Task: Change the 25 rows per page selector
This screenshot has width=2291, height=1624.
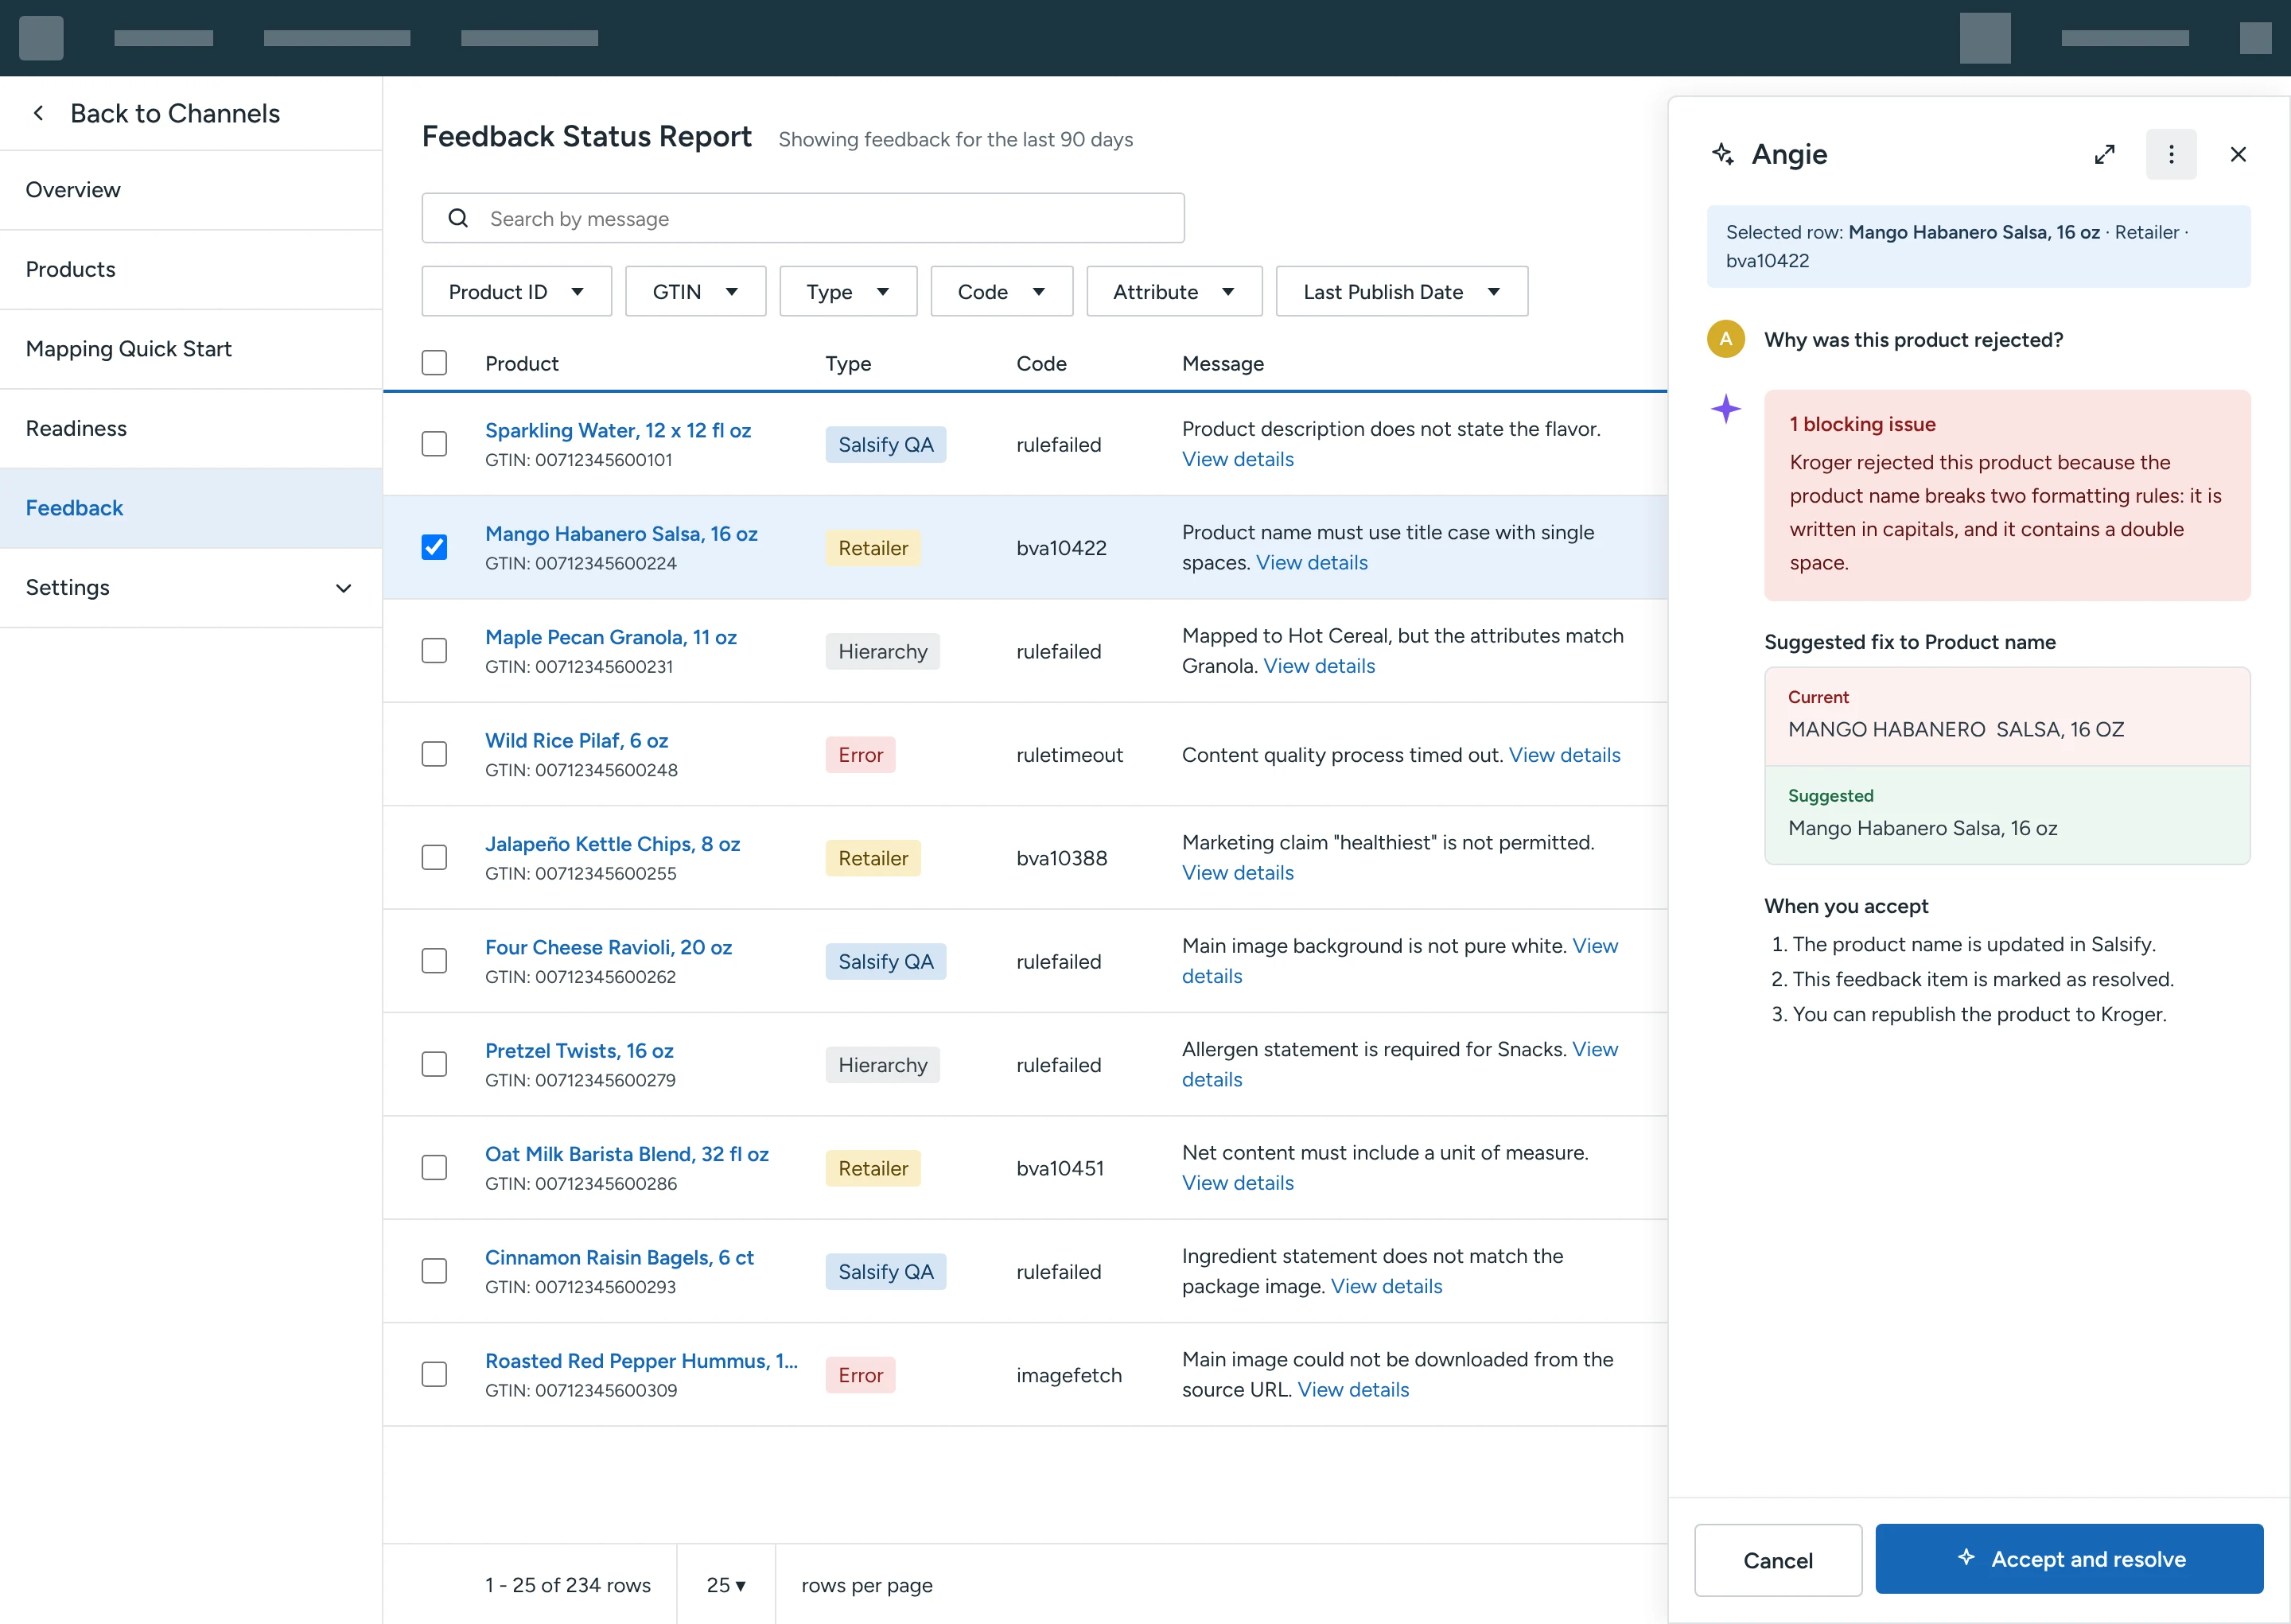Action: pos(726,1584)
